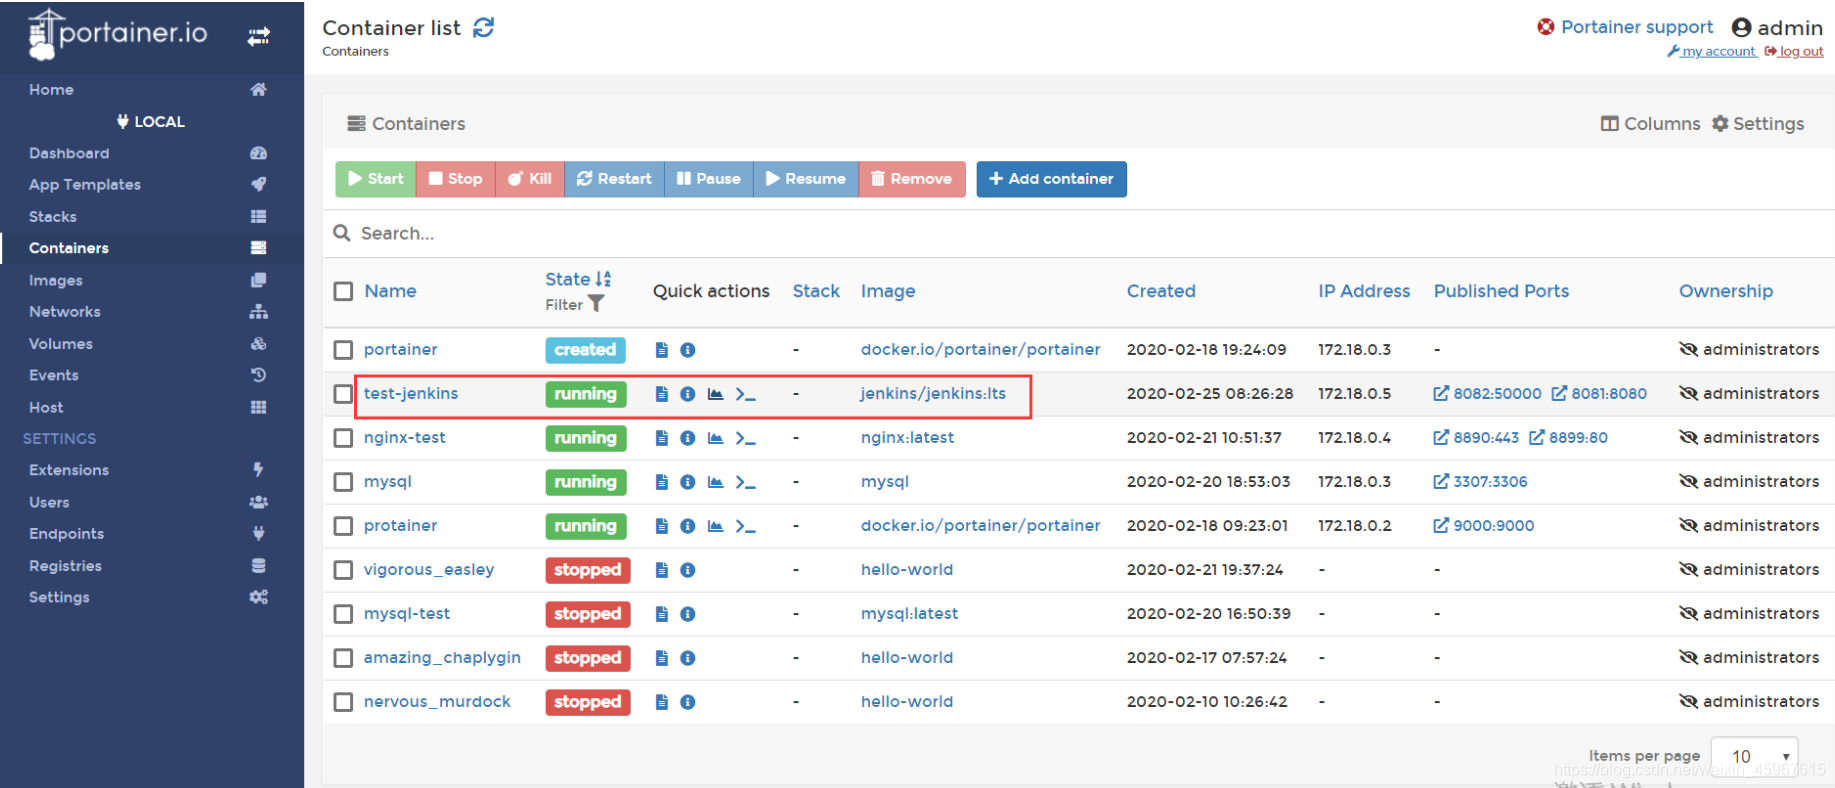Click the Pause button
This screenshot has width=1835, height=788.
click(709, 179)
